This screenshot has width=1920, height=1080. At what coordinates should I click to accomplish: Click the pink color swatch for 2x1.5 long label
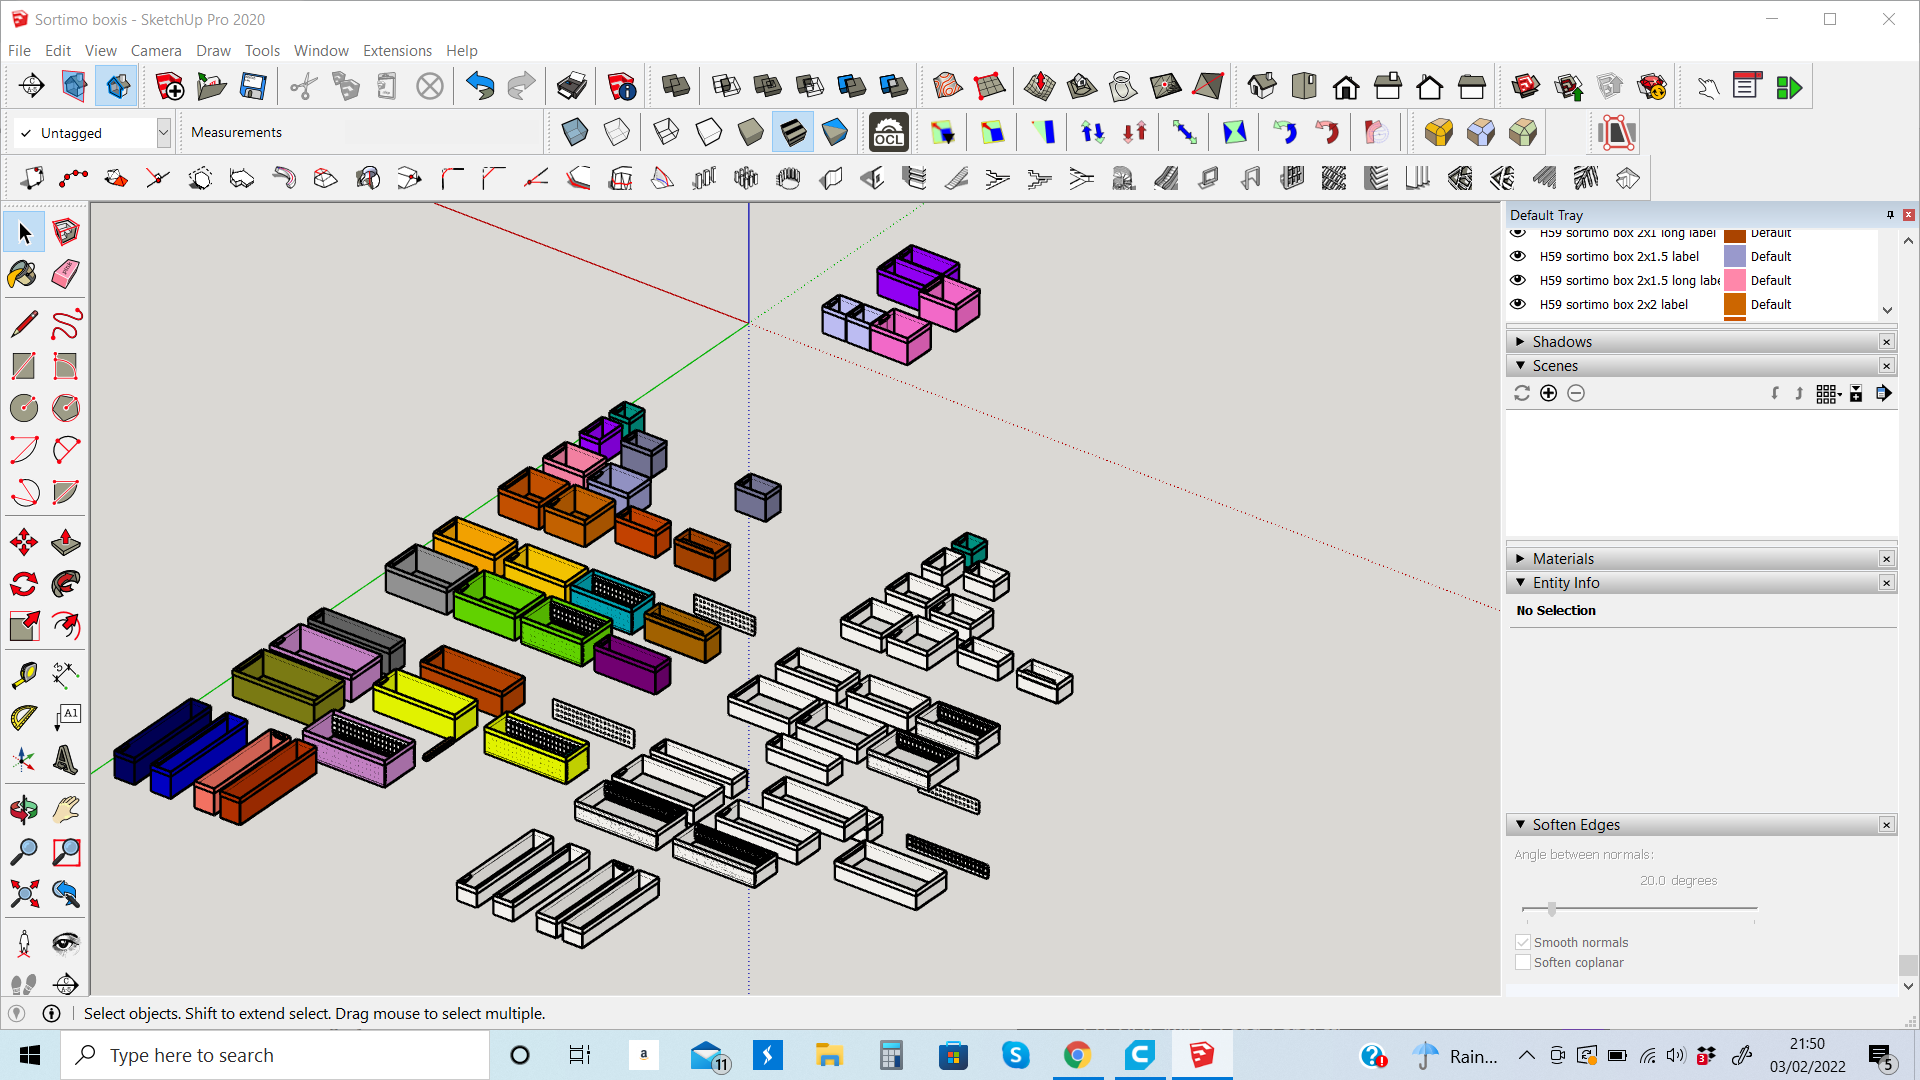(1734, 280)
